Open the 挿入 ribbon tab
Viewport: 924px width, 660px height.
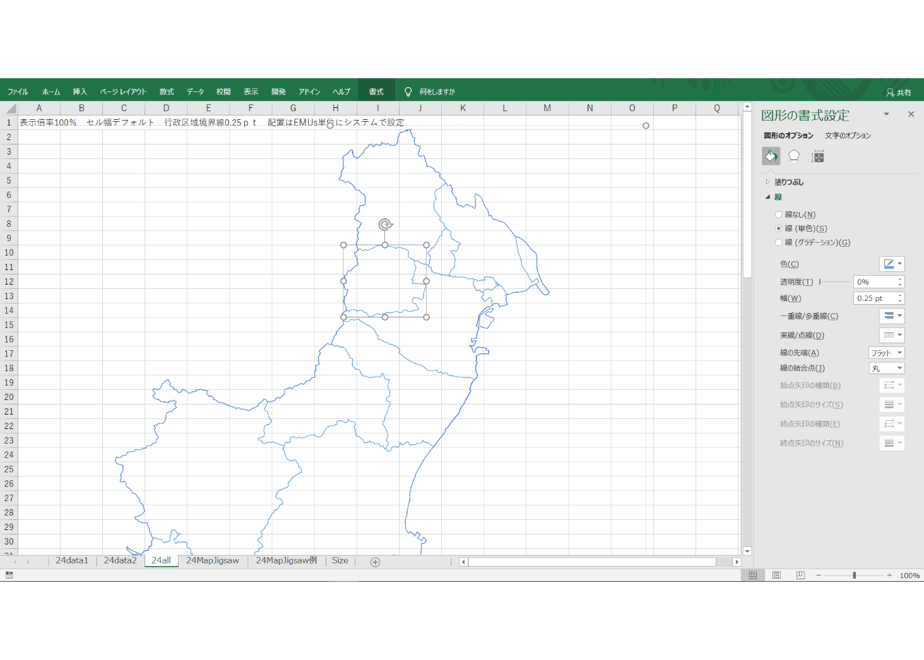[x=80, y=92]
